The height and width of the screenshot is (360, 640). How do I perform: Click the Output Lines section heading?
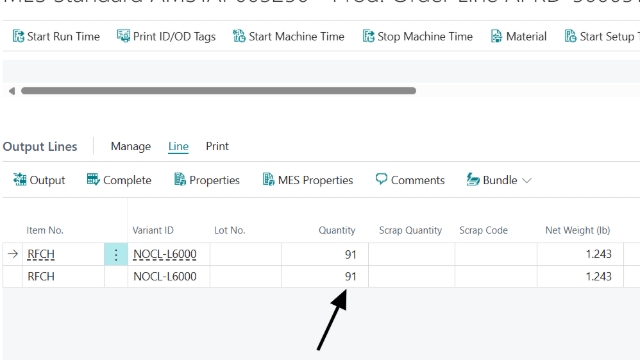[x=40, y=147]
